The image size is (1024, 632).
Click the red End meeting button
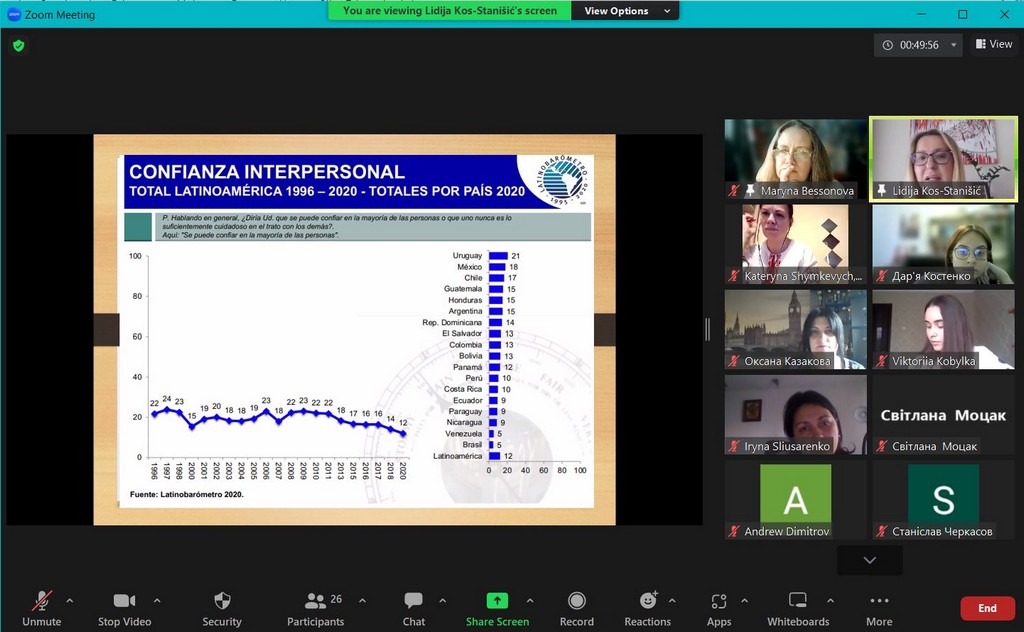tap(987, 608)
